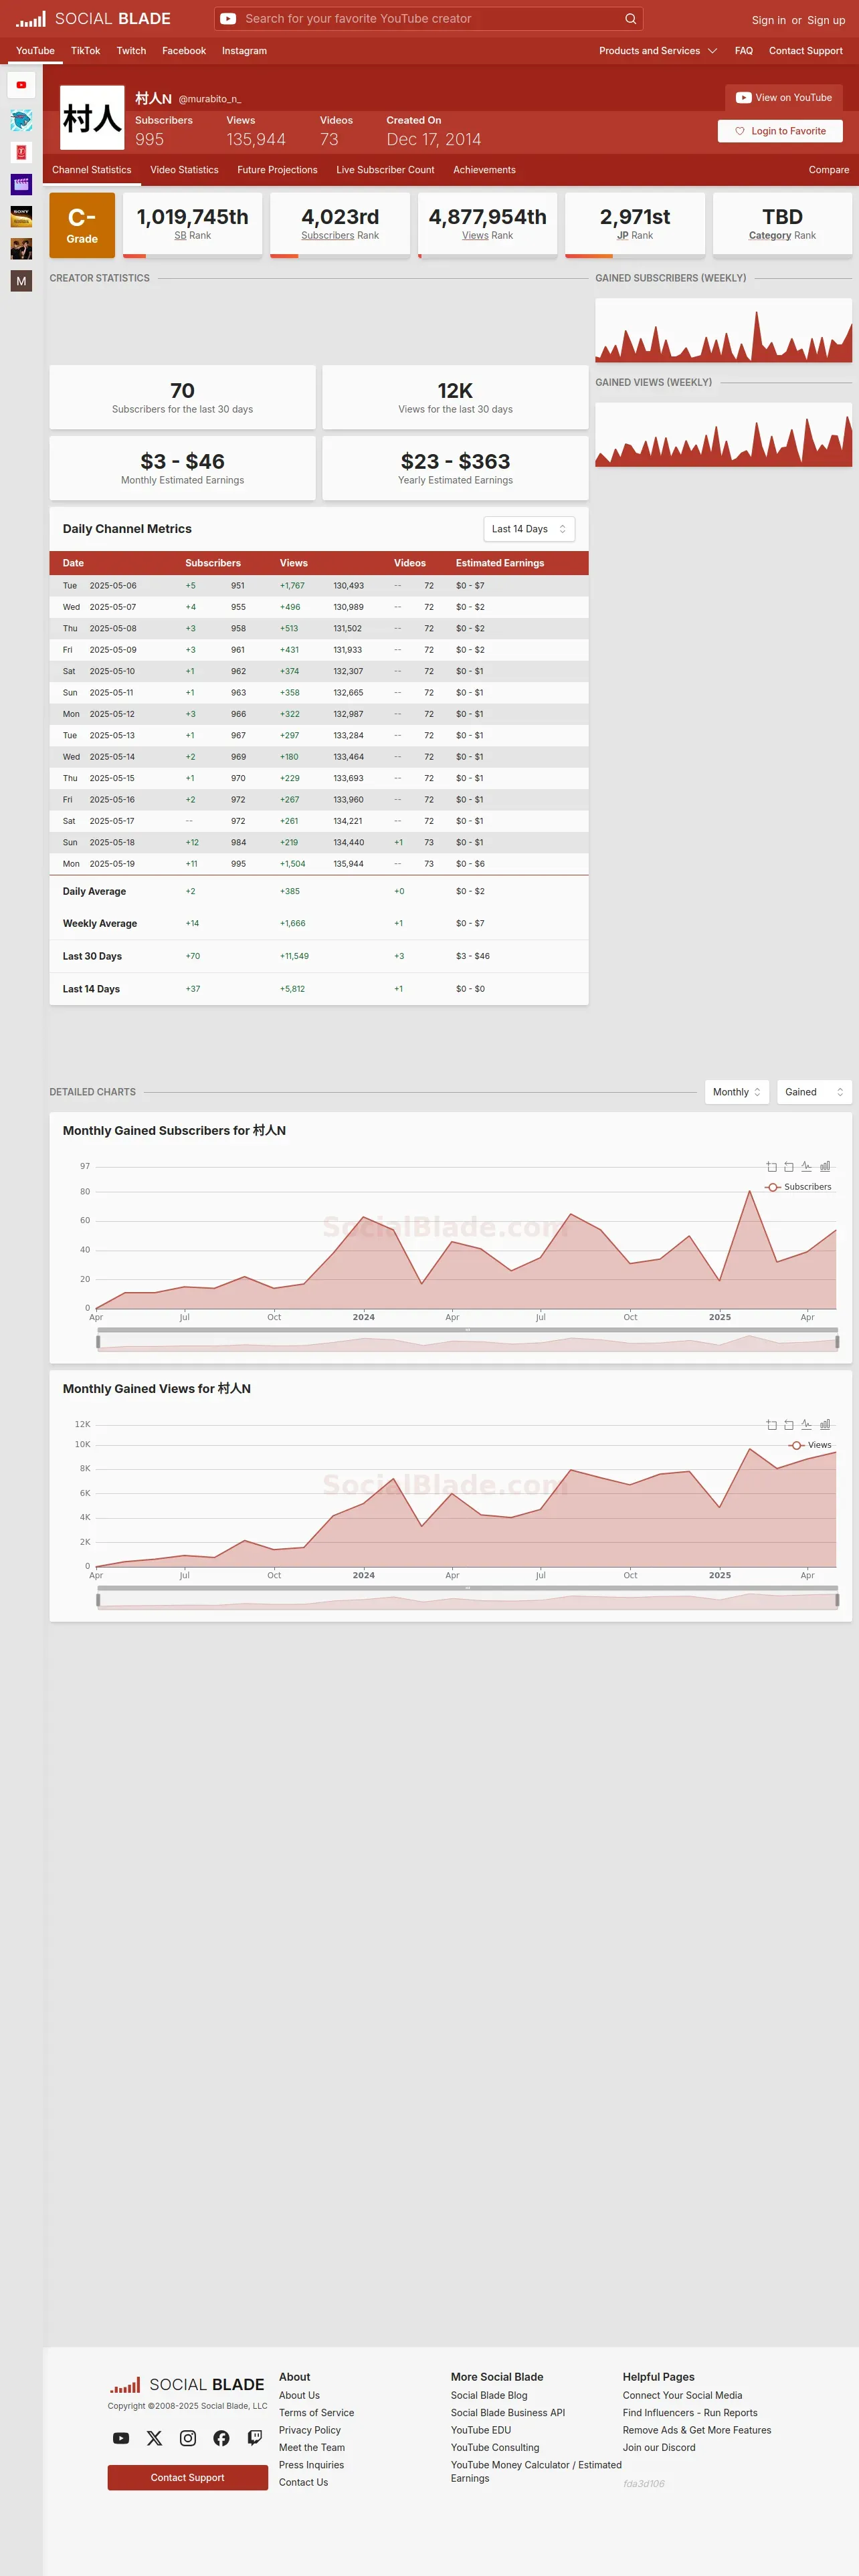Open the purple clapperboard channel icon in sidebar
Viewport: 859px width, 2576px height.
pyautogui.click(x=21, y=184)
